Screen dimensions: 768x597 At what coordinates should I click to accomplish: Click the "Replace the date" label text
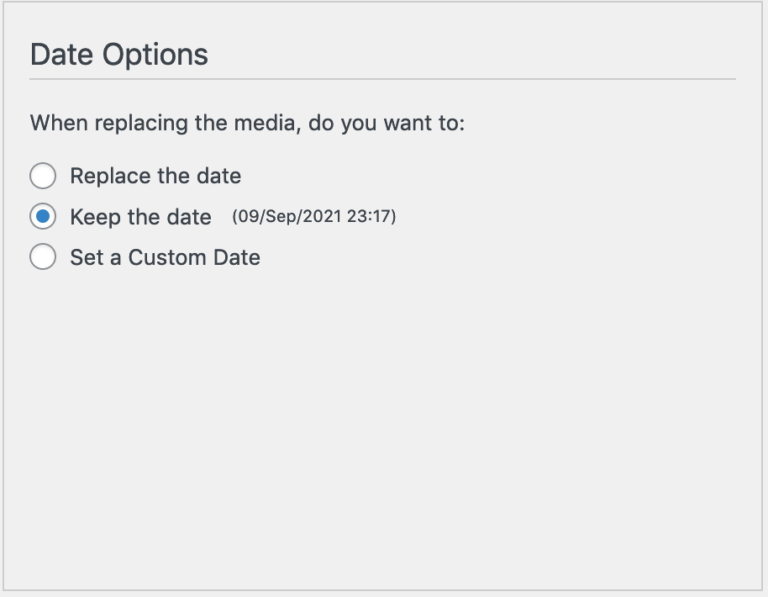[155, 177]
